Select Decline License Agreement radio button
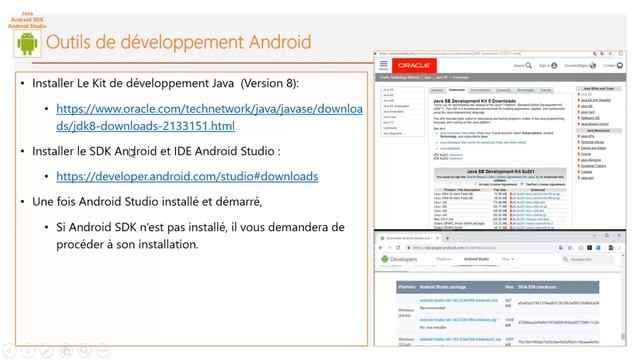Image resolution: width=640 pixels, height=360 pixels. tap(522, 184)
